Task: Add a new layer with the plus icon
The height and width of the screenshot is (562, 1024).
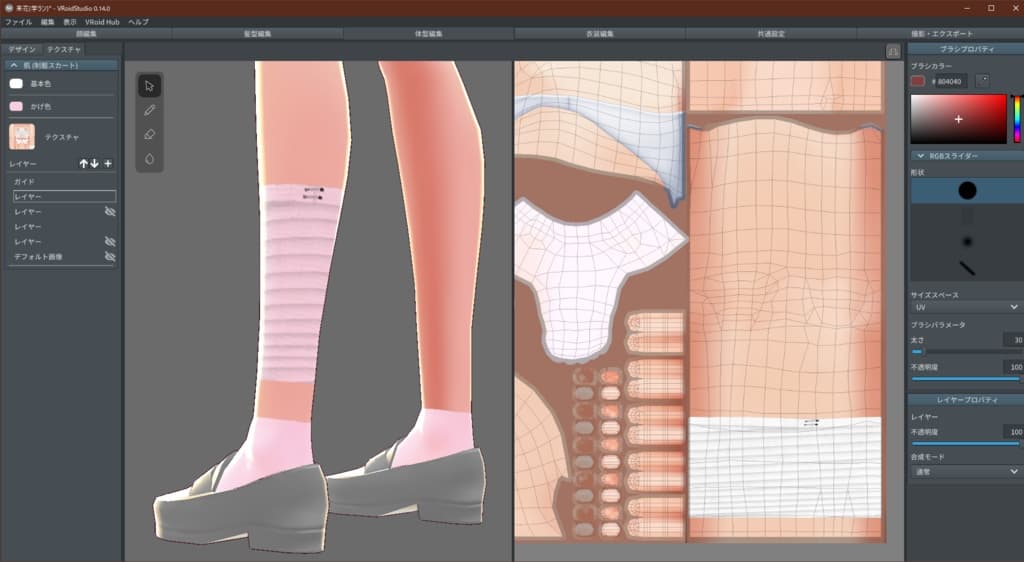Action: [108, 163]
